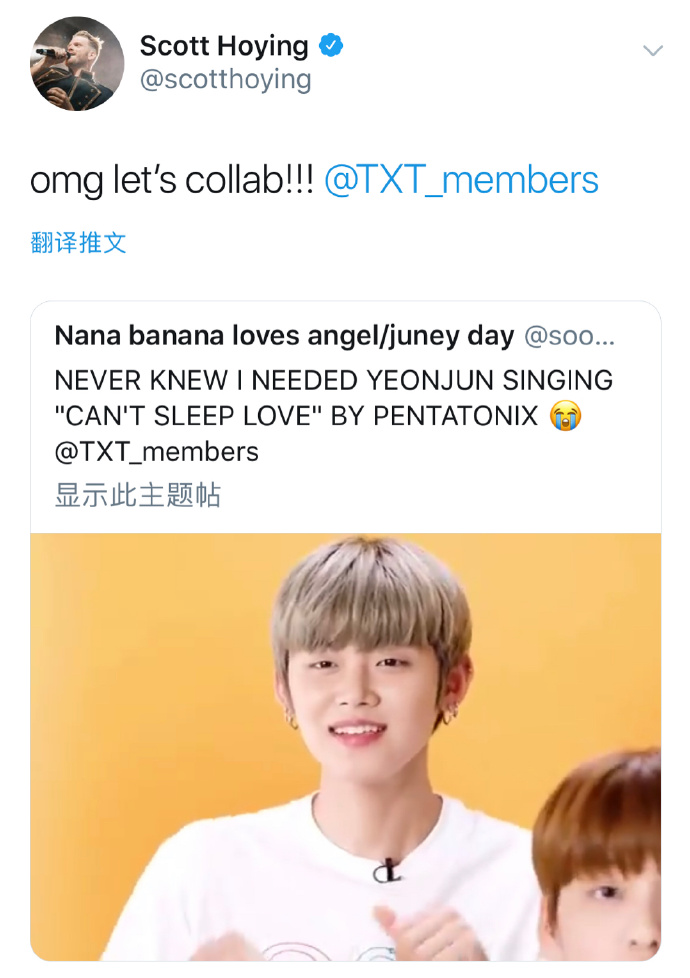Open @TXT_members mention beside "collab!!!"

pyautogui.click(x=461, y=181)
